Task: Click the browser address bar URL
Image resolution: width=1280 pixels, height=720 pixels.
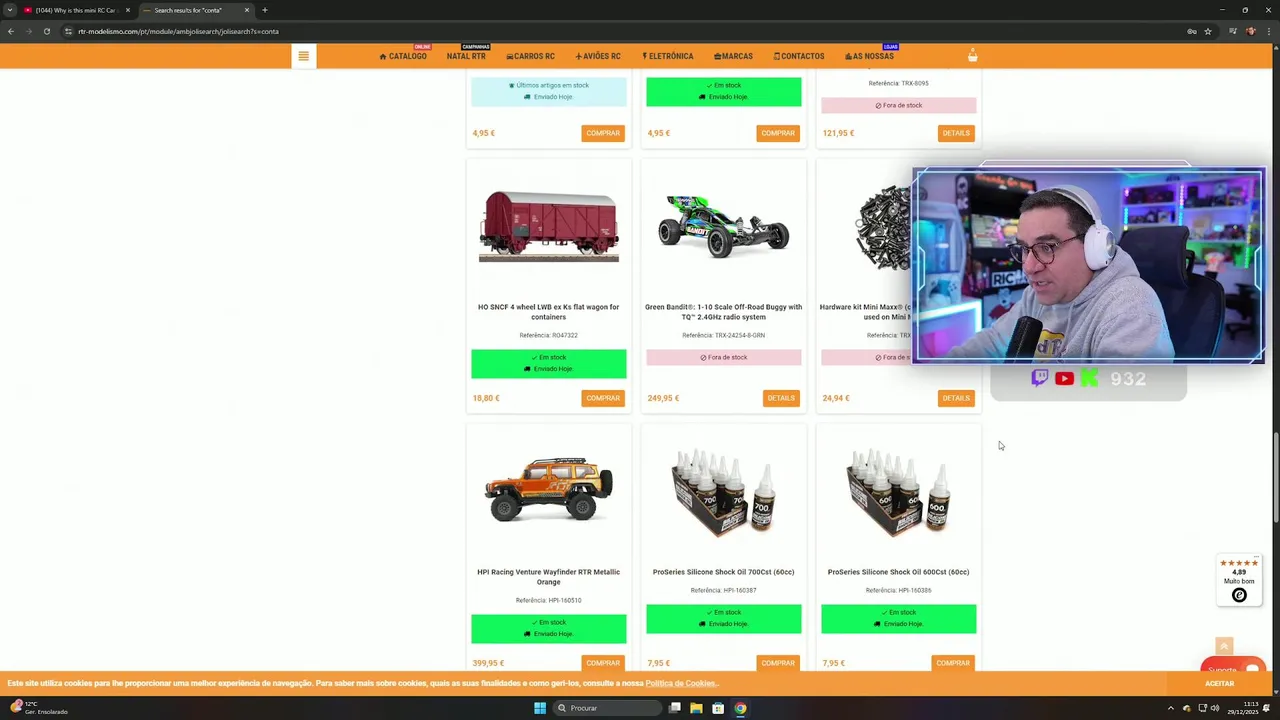Action: [x=178, y=31]
